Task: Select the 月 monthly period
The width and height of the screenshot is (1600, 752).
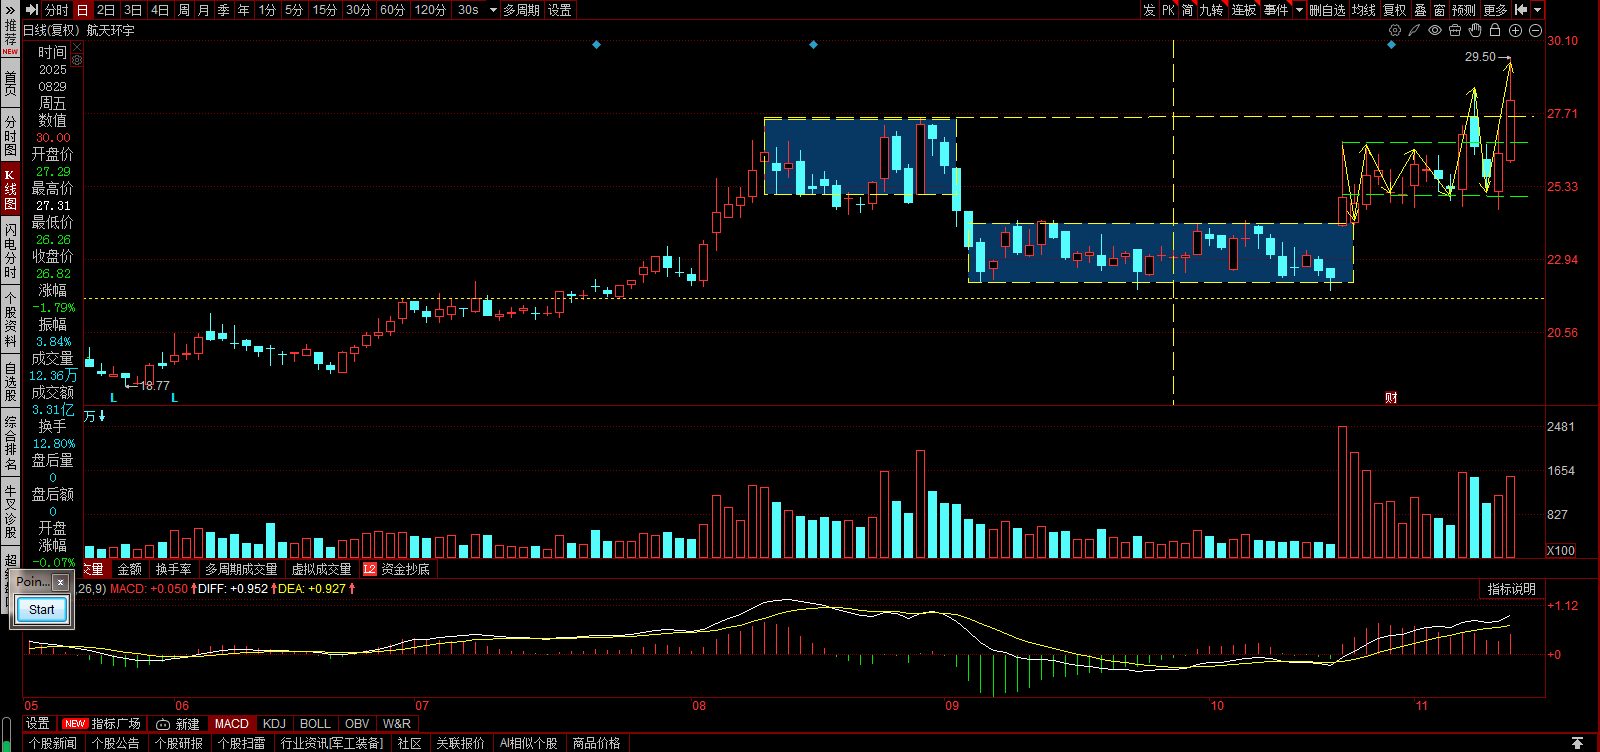Action: [204, 10]
